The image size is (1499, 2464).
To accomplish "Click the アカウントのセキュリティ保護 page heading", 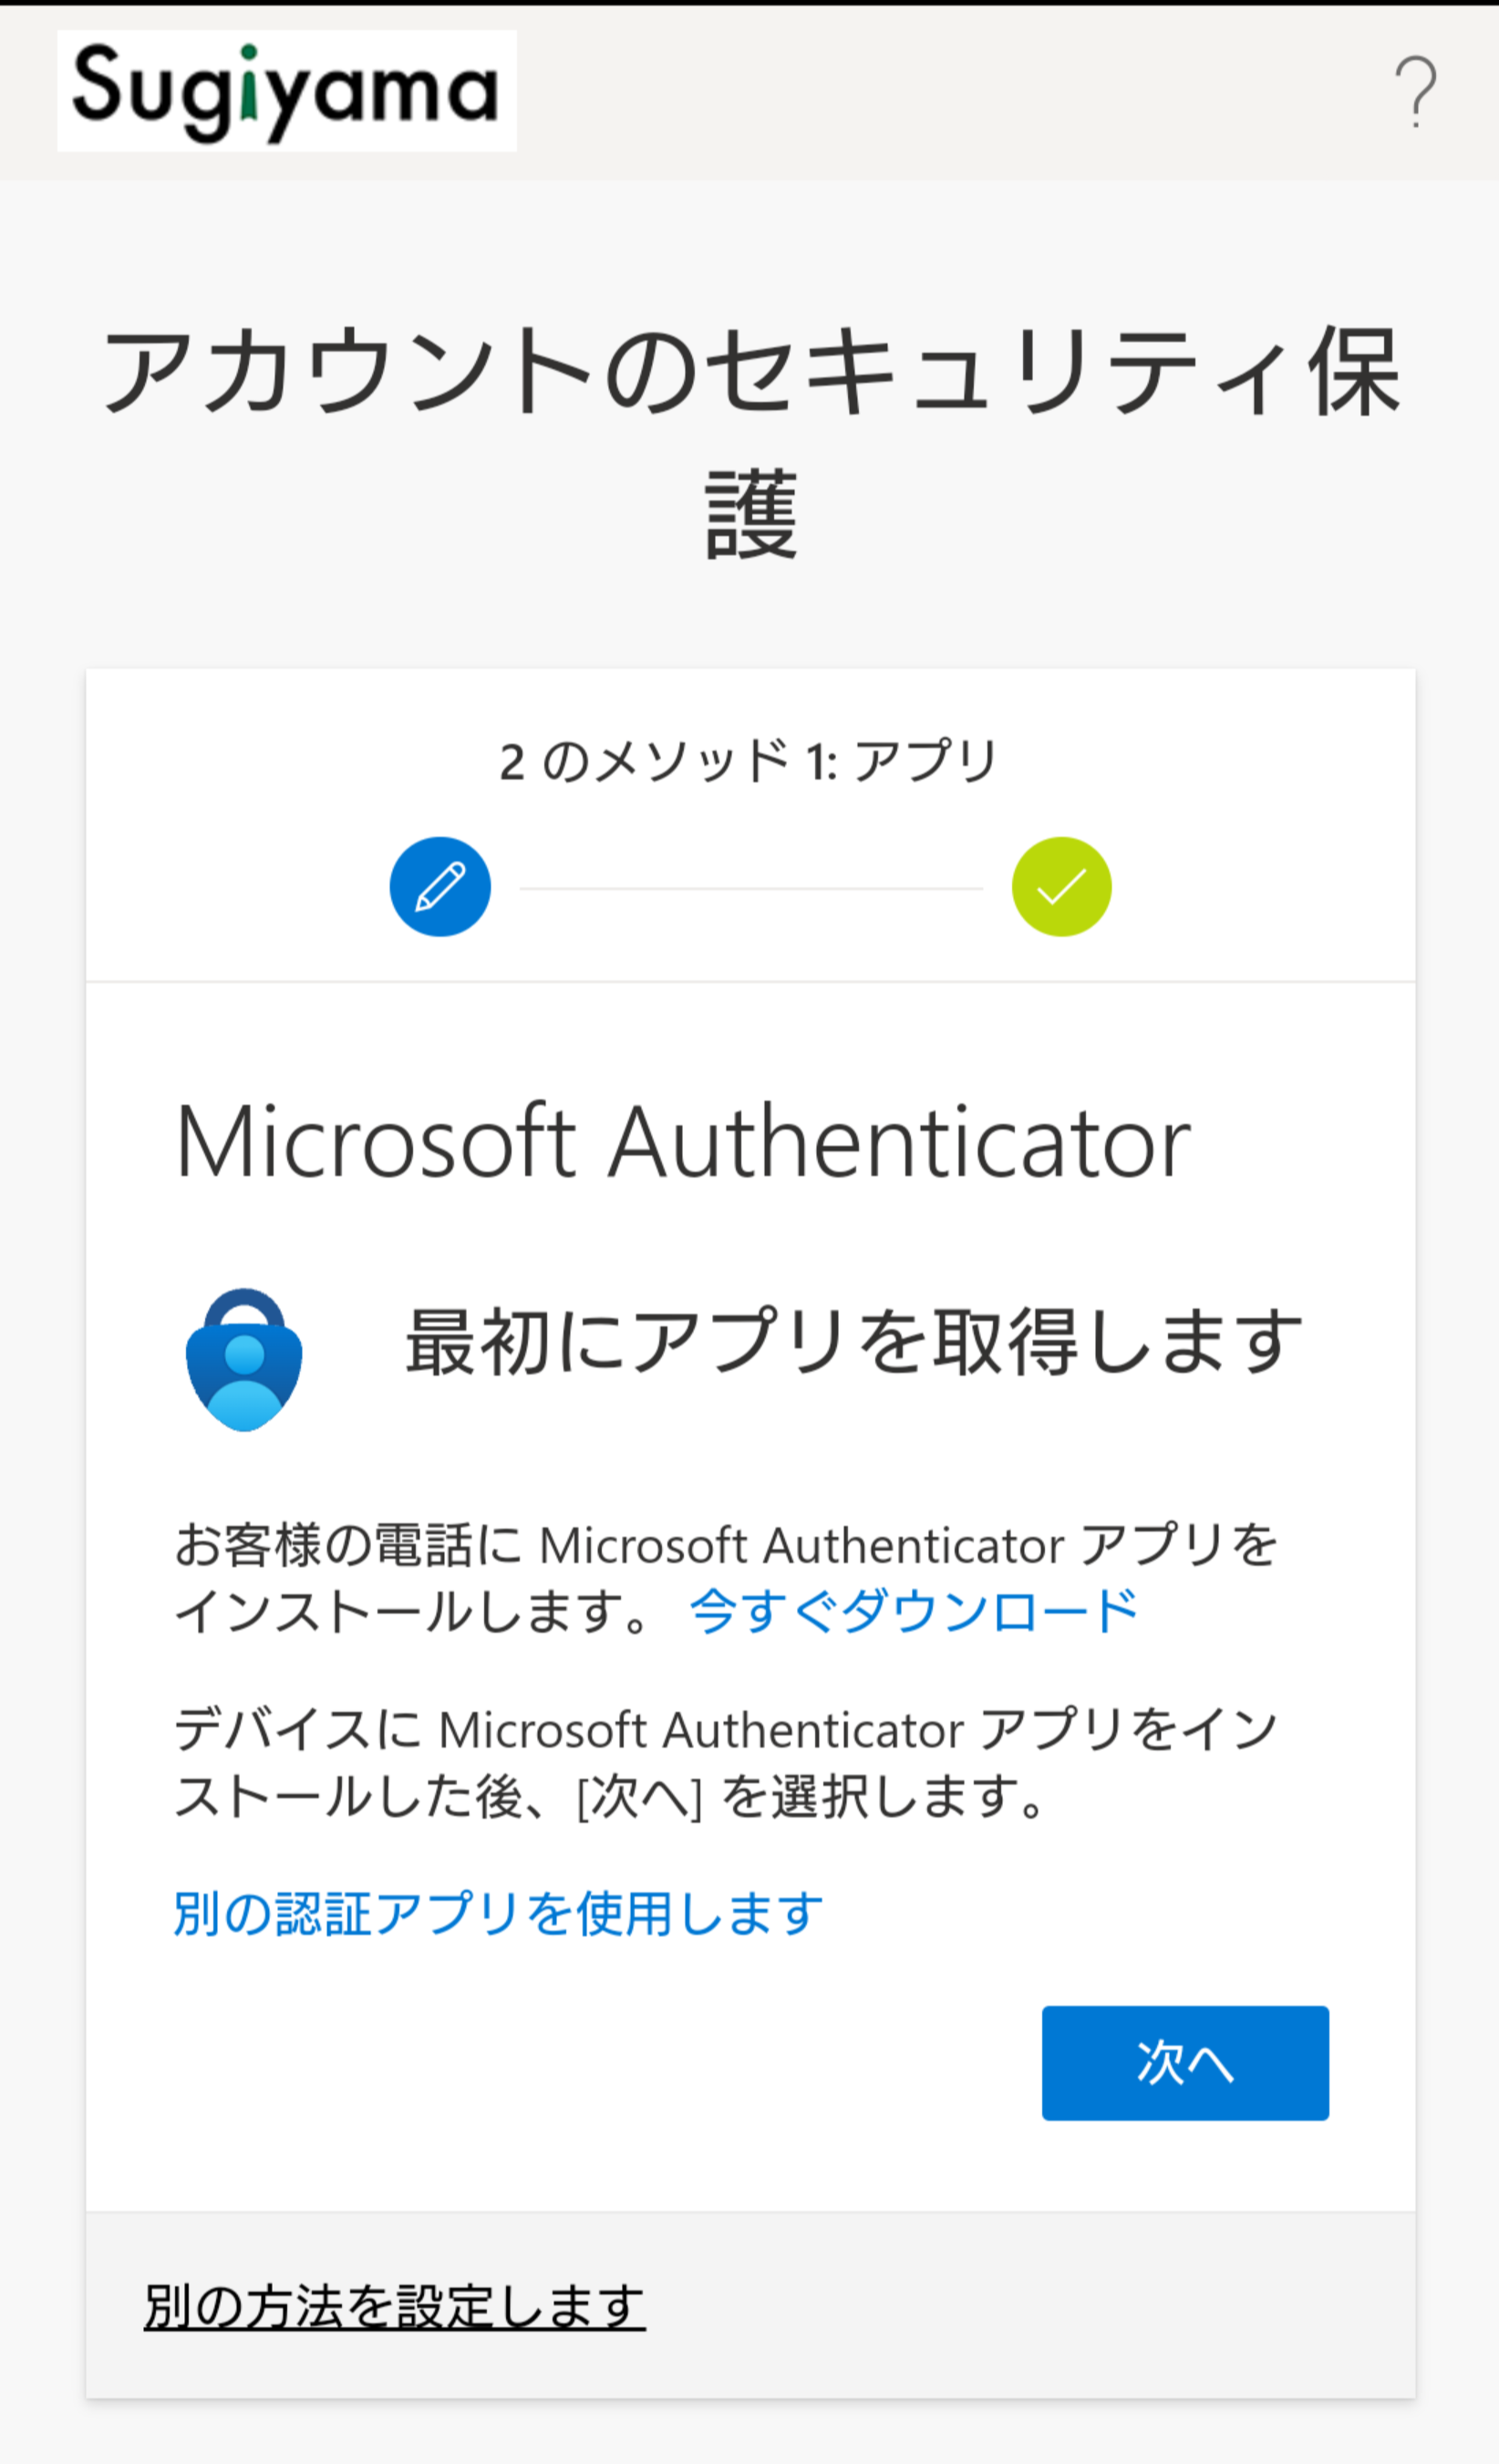I will pyautogui.click(x=750, y=372).
